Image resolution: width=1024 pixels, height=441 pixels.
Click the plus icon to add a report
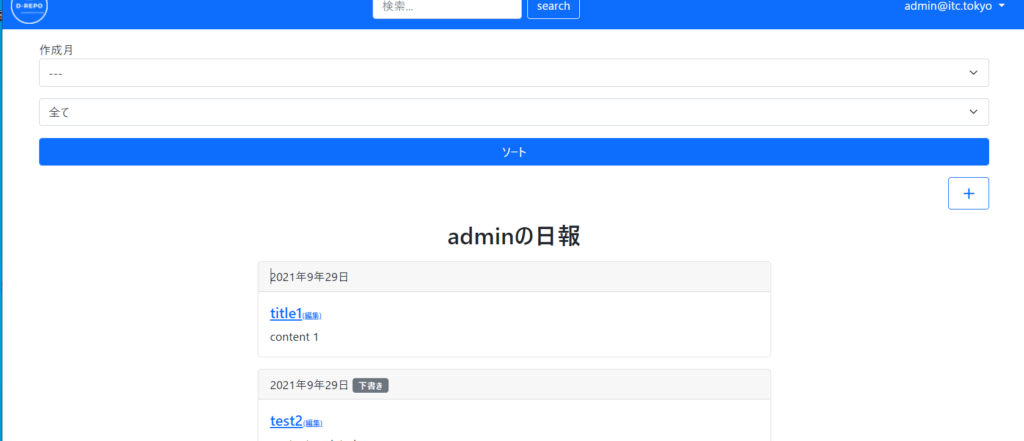point(968,193)
